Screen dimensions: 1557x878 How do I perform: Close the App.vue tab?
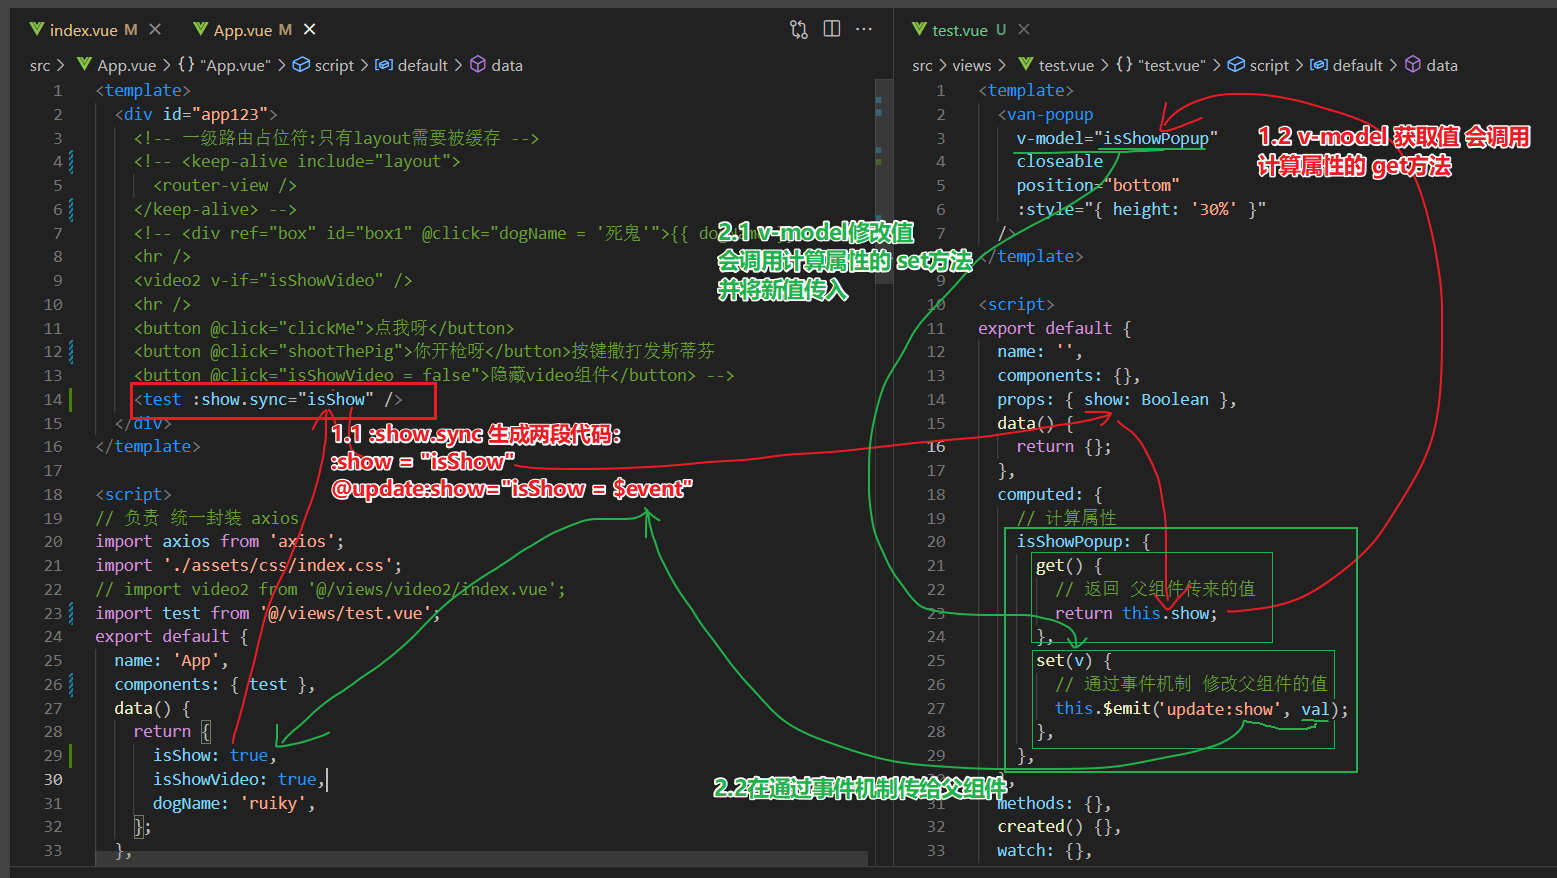[310, 30]
